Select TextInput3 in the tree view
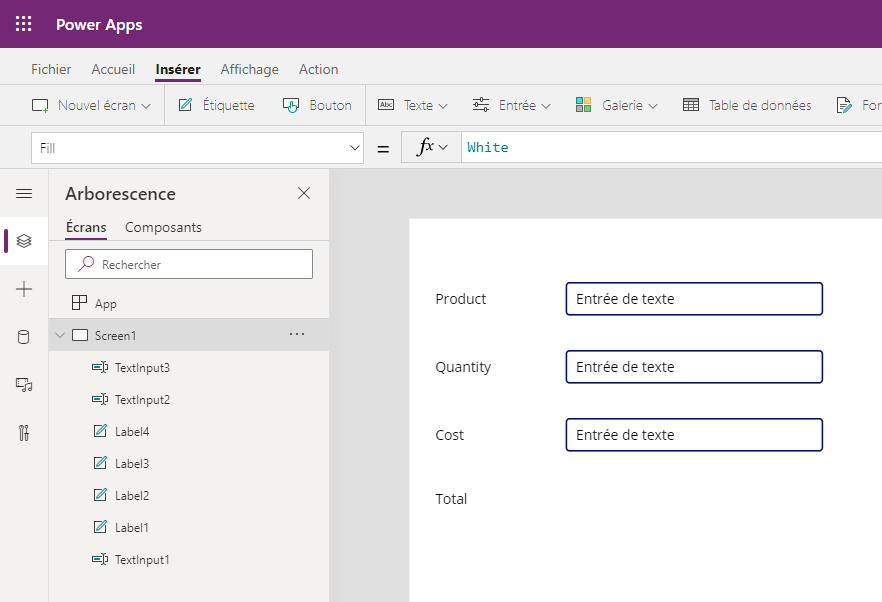Viewport: 882px width, 602px height. (x=141, y=367)
